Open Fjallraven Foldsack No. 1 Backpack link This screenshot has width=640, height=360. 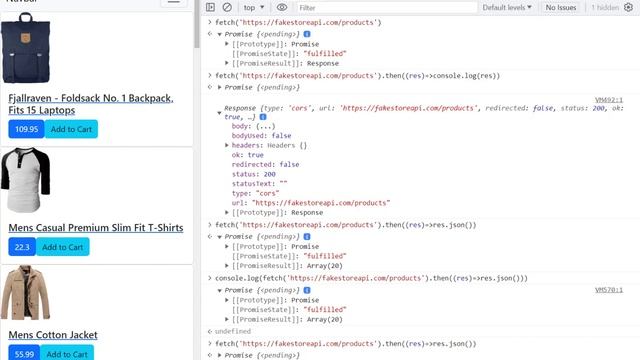pos(91,104)
